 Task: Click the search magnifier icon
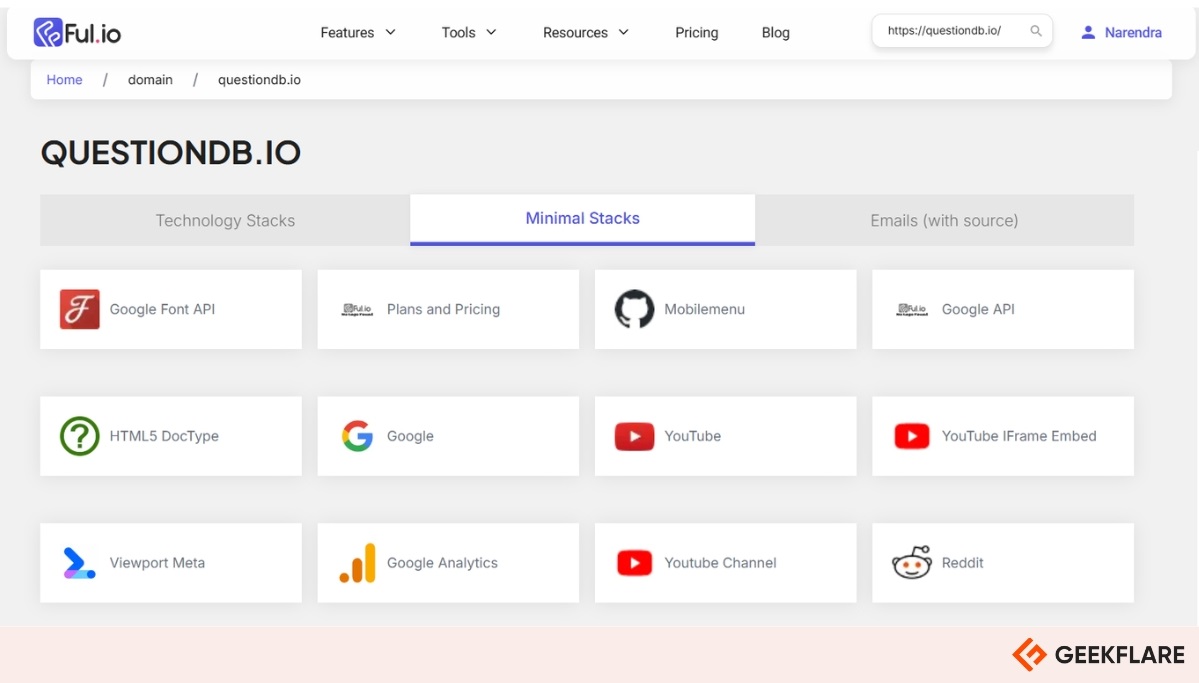1035,31
